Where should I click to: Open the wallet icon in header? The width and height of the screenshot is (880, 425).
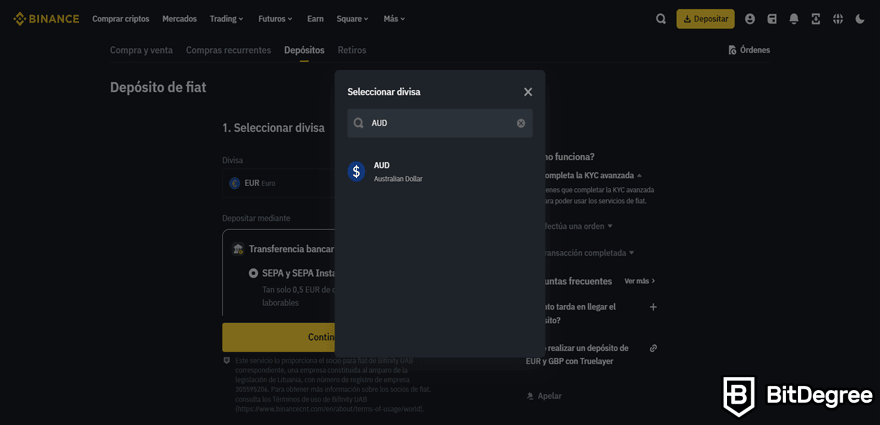point(772,19)
